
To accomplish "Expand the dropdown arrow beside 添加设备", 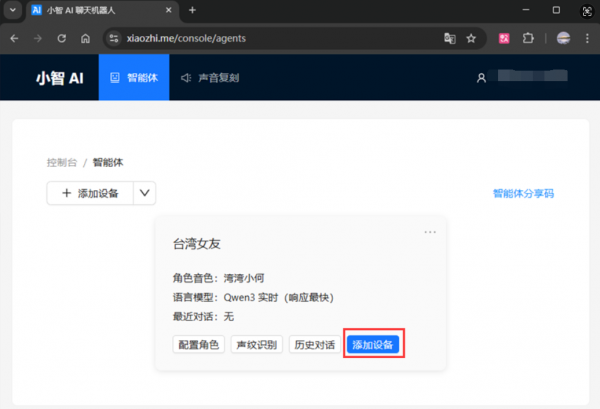I will [144, 193].
